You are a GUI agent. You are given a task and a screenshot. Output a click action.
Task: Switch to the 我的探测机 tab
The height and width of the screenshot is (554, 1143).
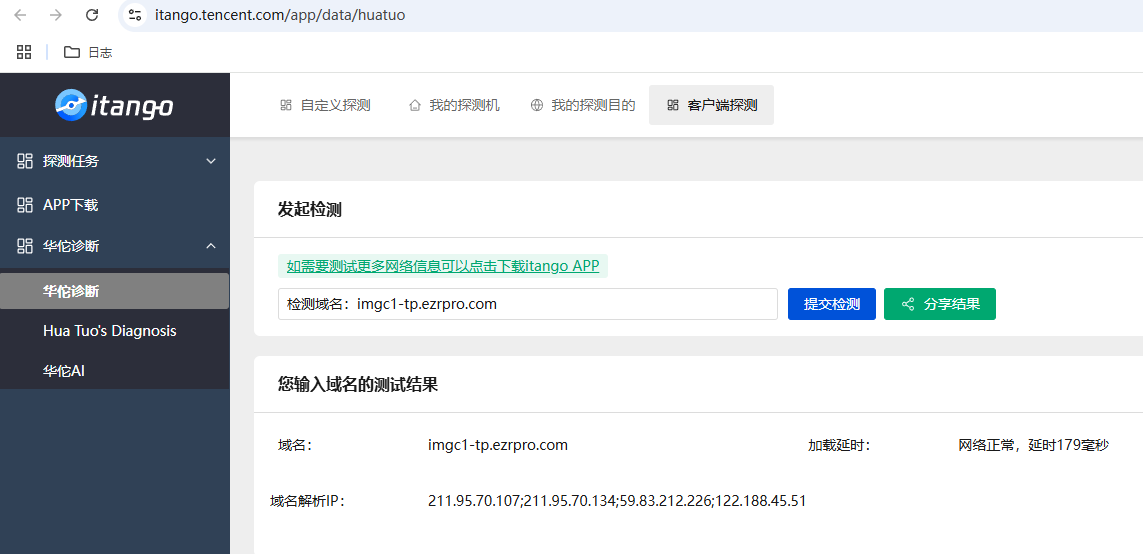pyautogui.click(x=454, y=105)
